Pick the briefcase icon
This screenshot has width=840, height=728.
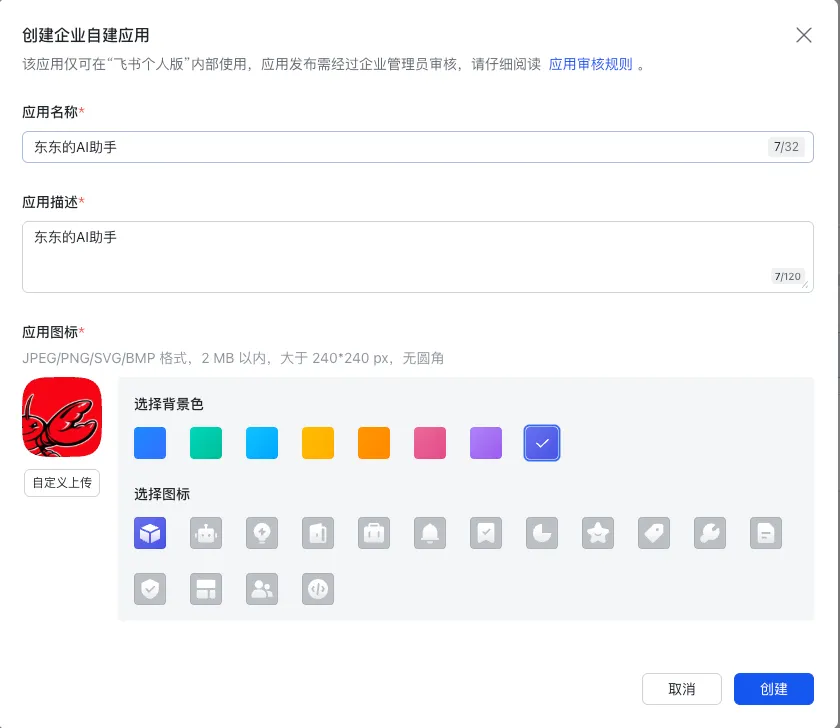pos(374,533)
